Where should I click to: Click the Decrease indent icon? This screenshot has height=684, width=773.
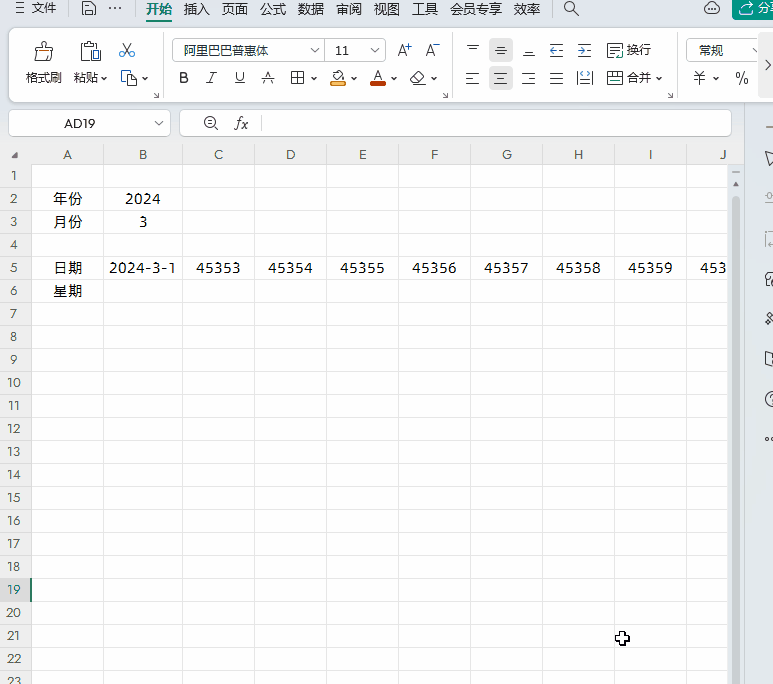click(557, 50)
